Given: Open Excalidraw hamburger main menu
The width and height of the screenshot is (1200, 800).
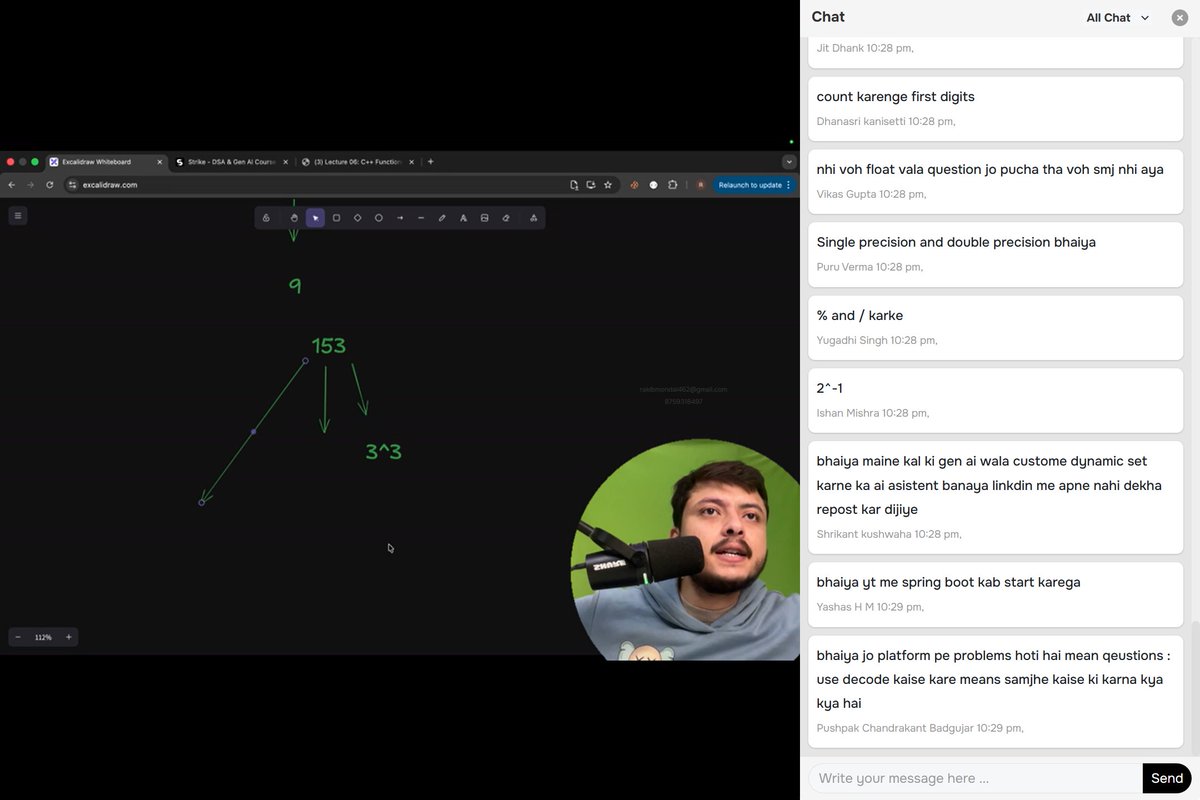Looking at the screenshot, I should click(17, 215).
